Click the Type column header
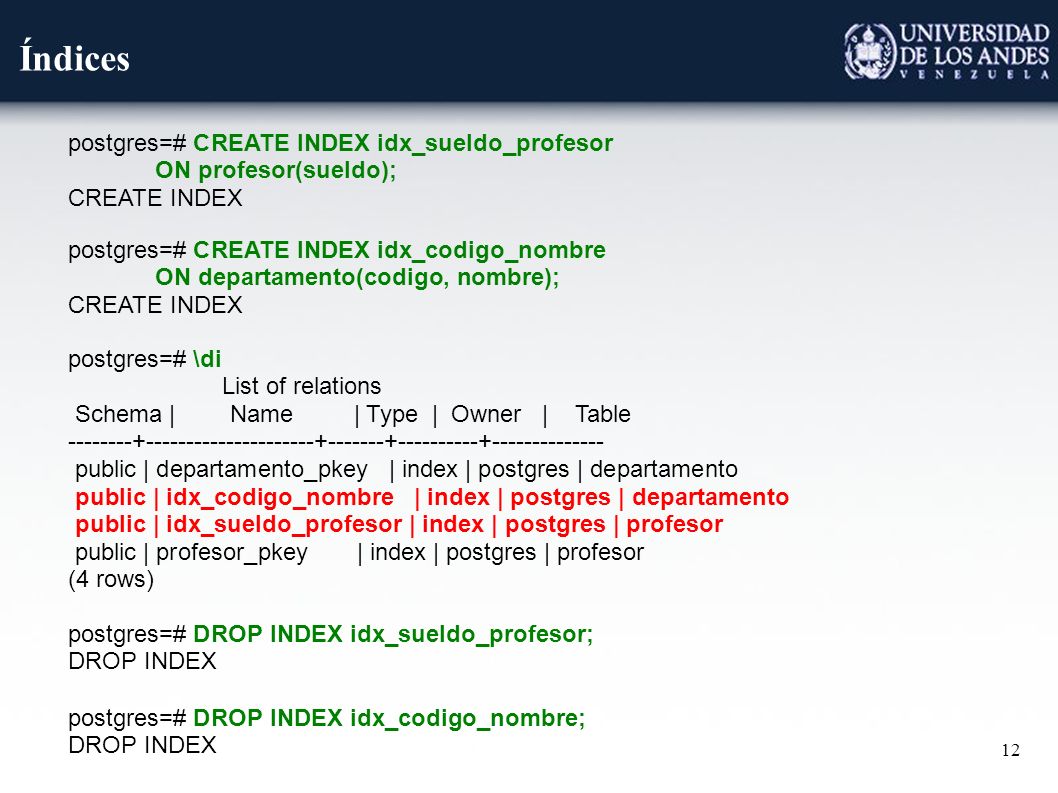Image resolution: width=1058 pixels, height=793 pixels. point(392,414)
